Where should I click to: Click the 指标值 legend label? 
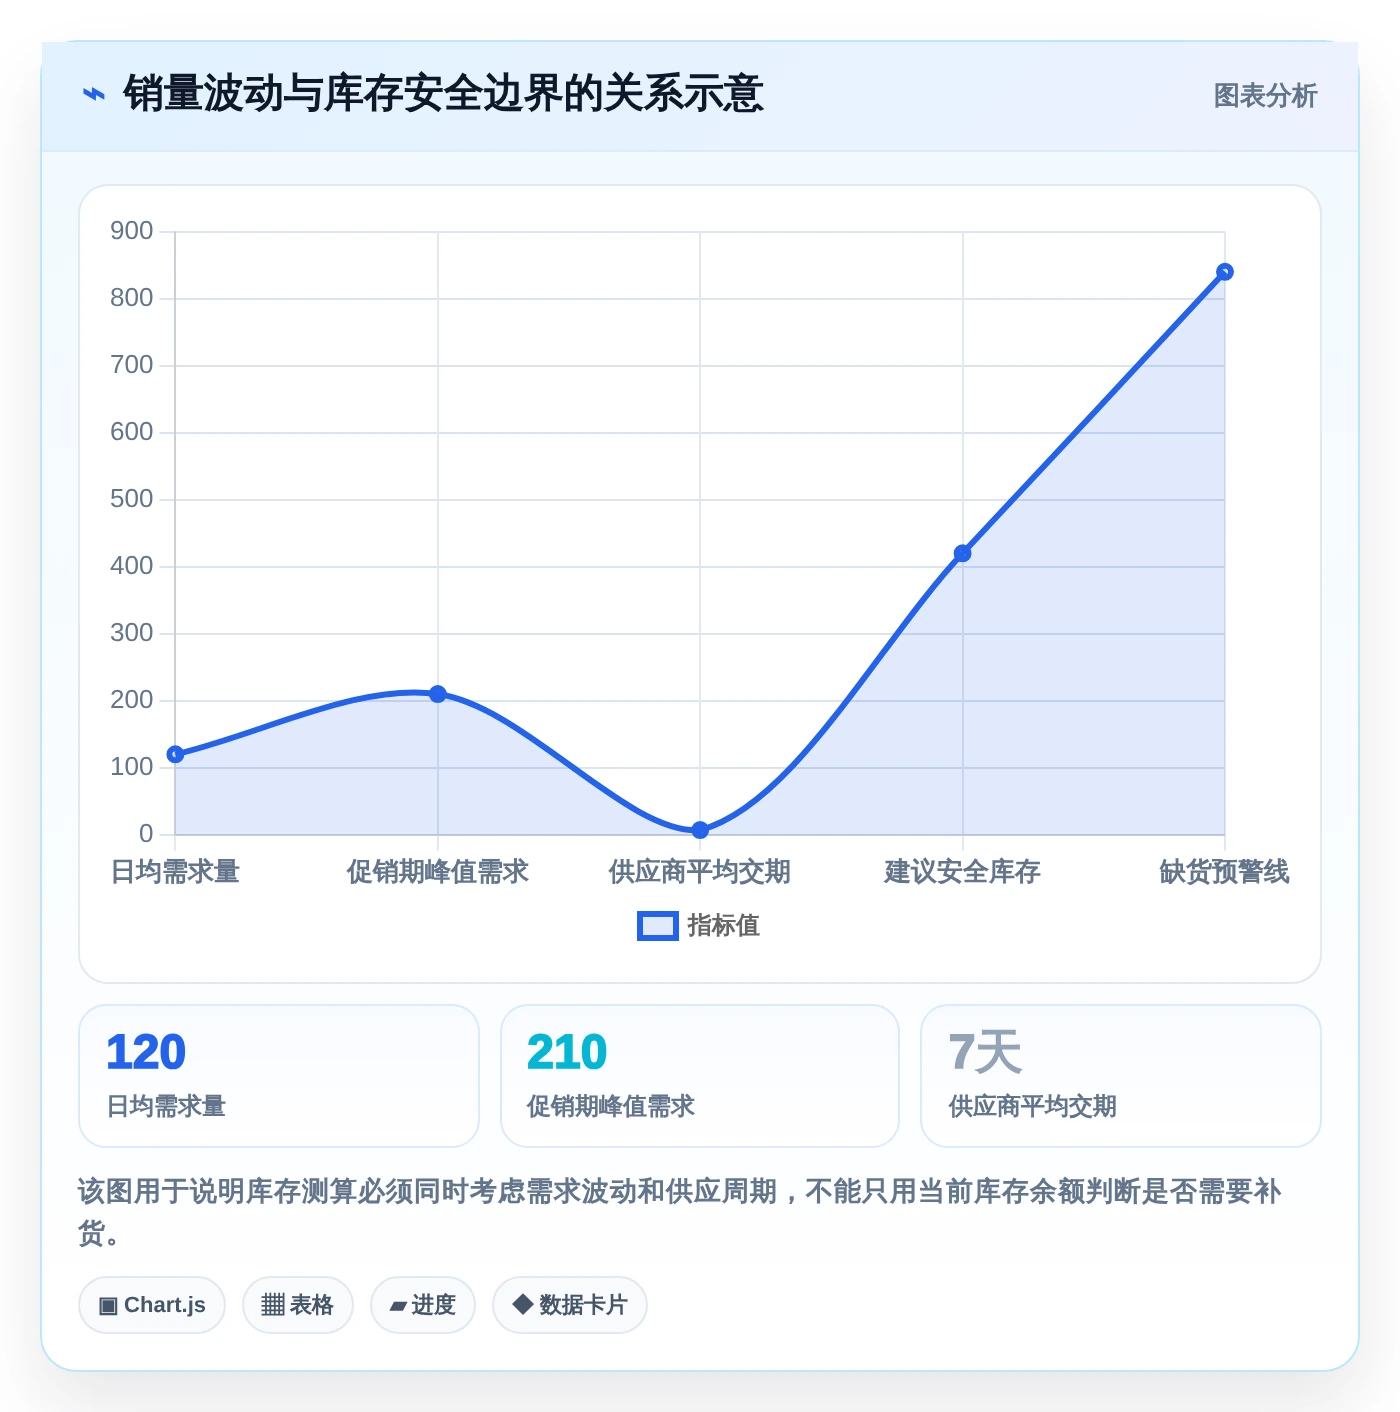pos(724,926)
